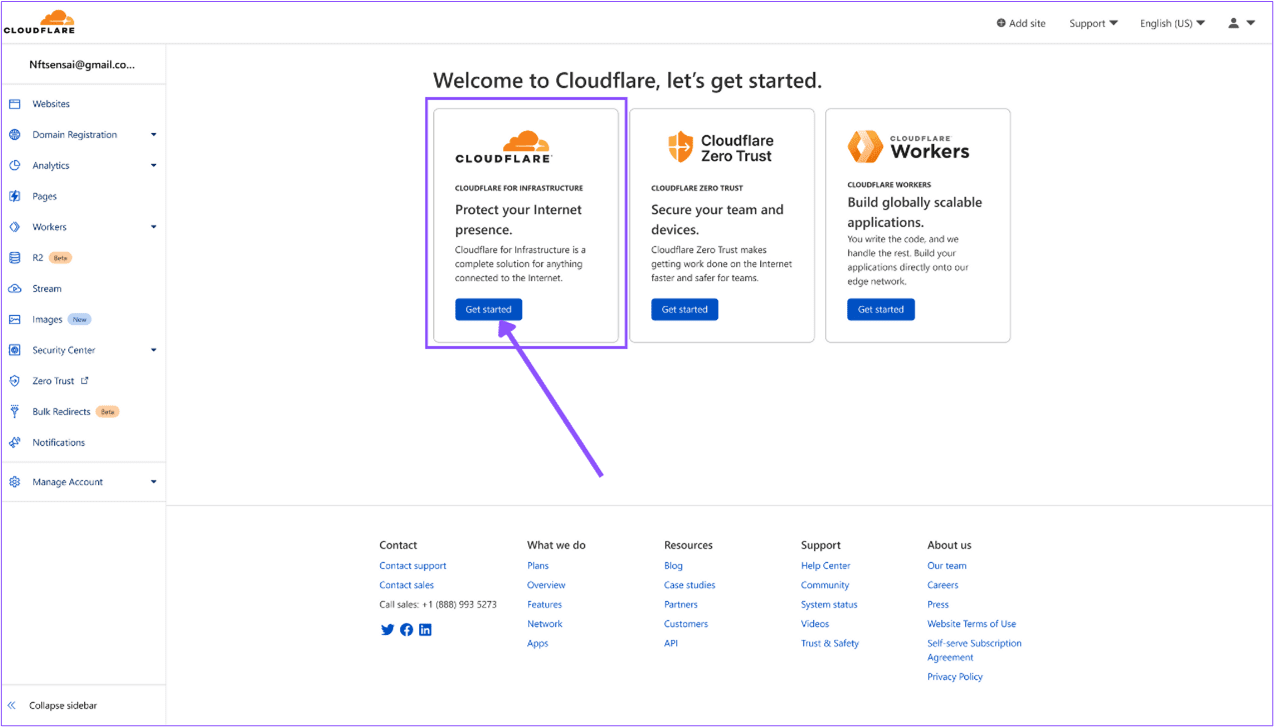Open the Privacy Policy link
Viewport: 1274px width, 727px height.
point(955,677)
